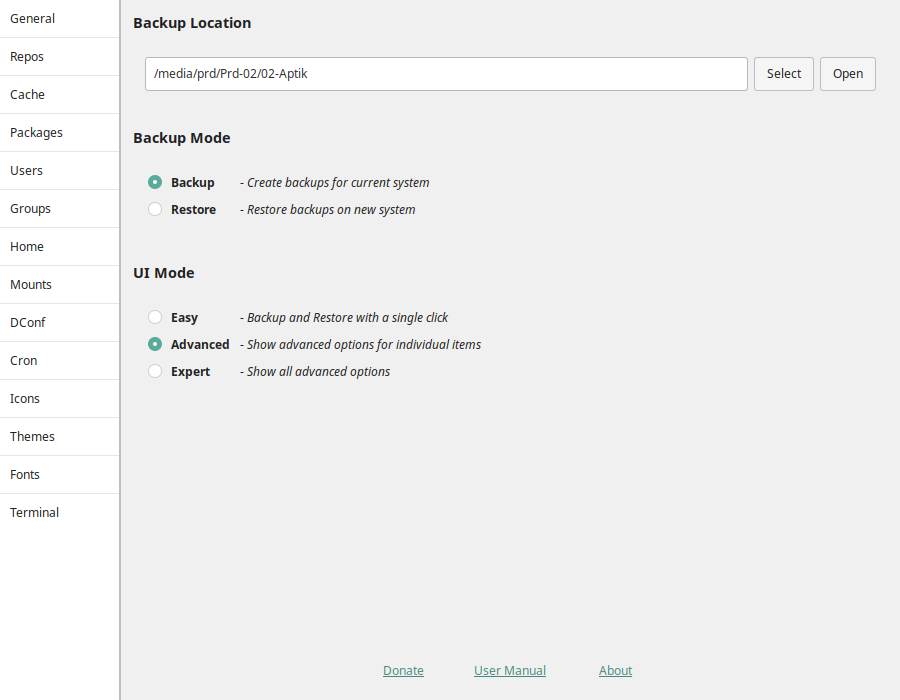Click the backup location path field
This screenshot has width=900, height=700.
click(446, 73)
